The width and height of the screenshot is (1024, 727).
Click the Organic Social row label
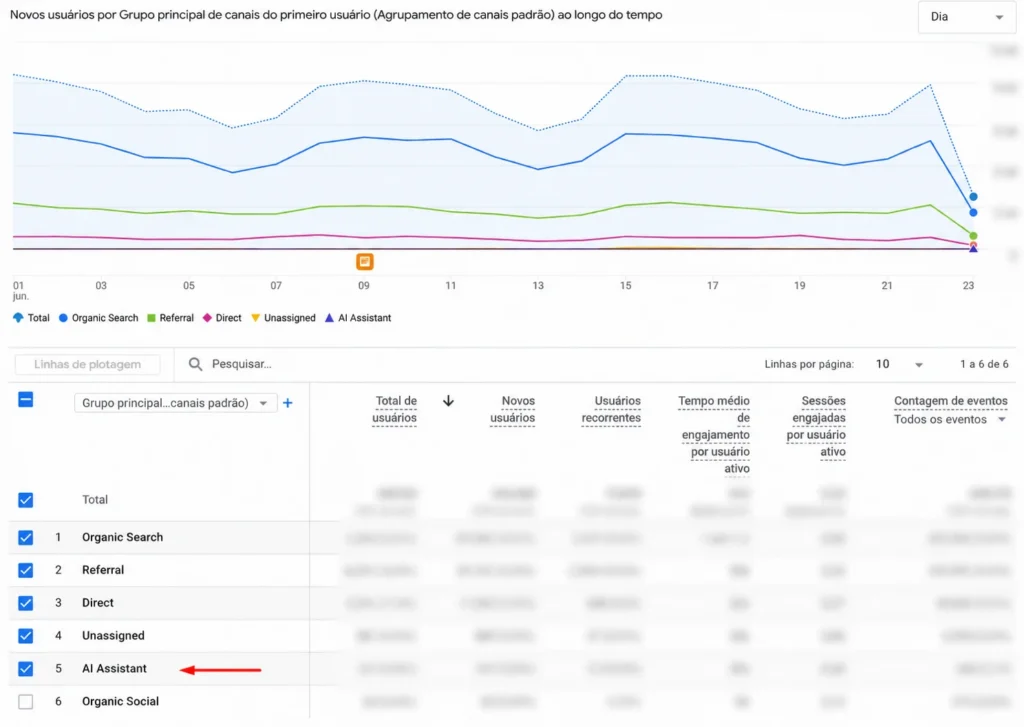click(x=120, y=702)
